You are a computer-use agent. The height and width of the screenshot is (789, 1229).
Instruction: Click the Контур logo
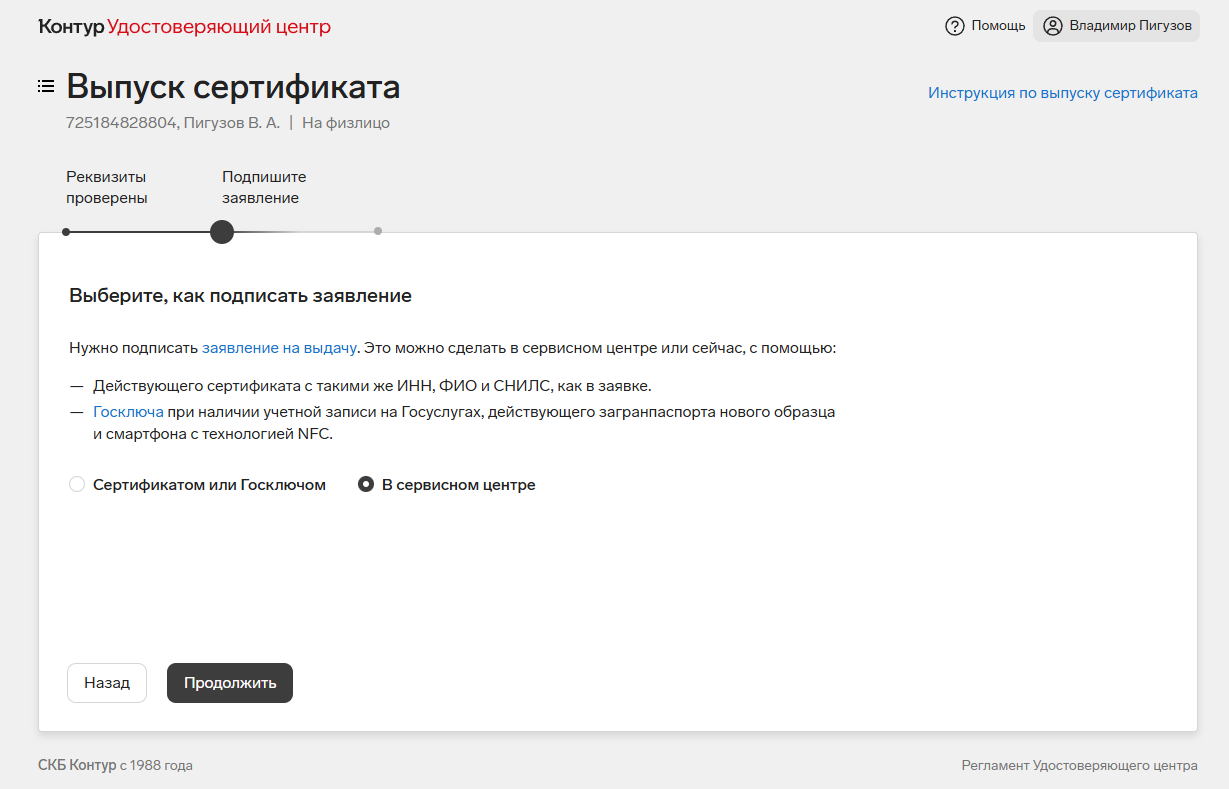[x=71, y=27]
